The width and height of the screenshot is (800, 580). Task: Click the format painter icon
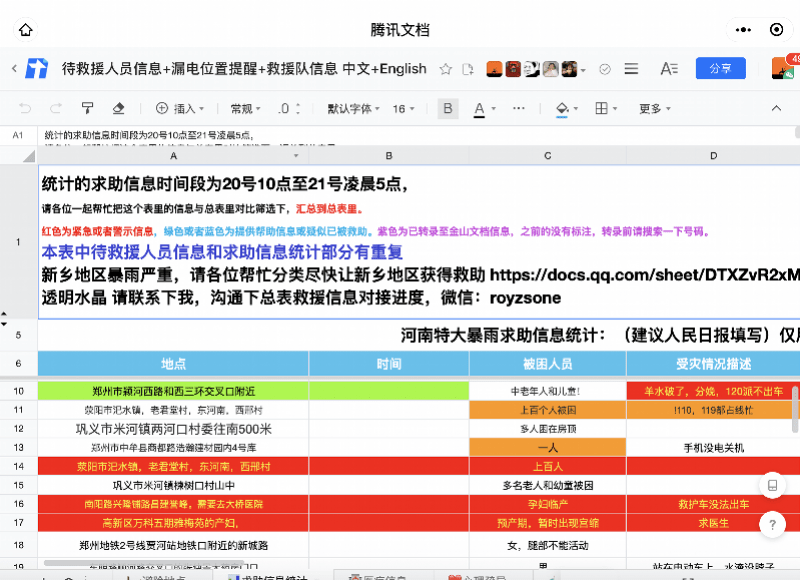pyautogui.click(x=87, y=108)
